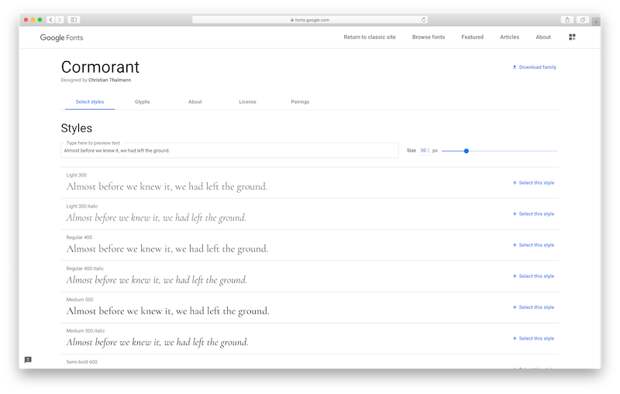Click the Safari show tabs button
Image resolution: width=620 pixels, height=394 pixels.
point(582,20)
